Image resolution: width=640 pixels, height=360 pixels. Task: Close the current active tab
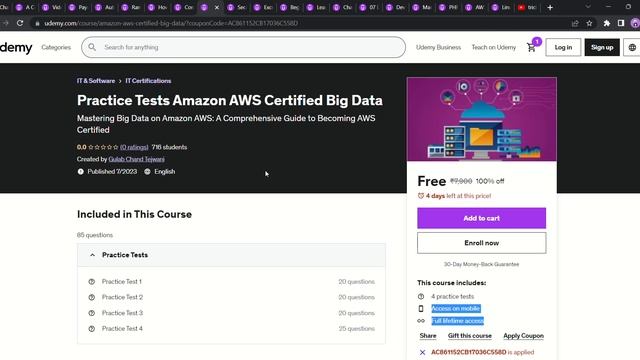(x=217, y=7)
